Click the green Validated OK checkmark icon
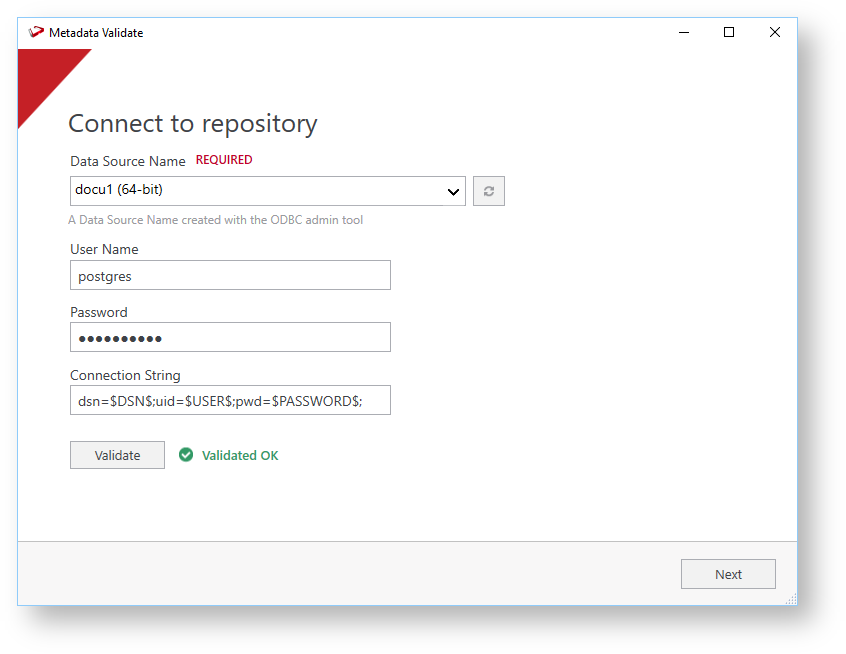The height and width of the screenshot is (654, 846). pos(186,455)
